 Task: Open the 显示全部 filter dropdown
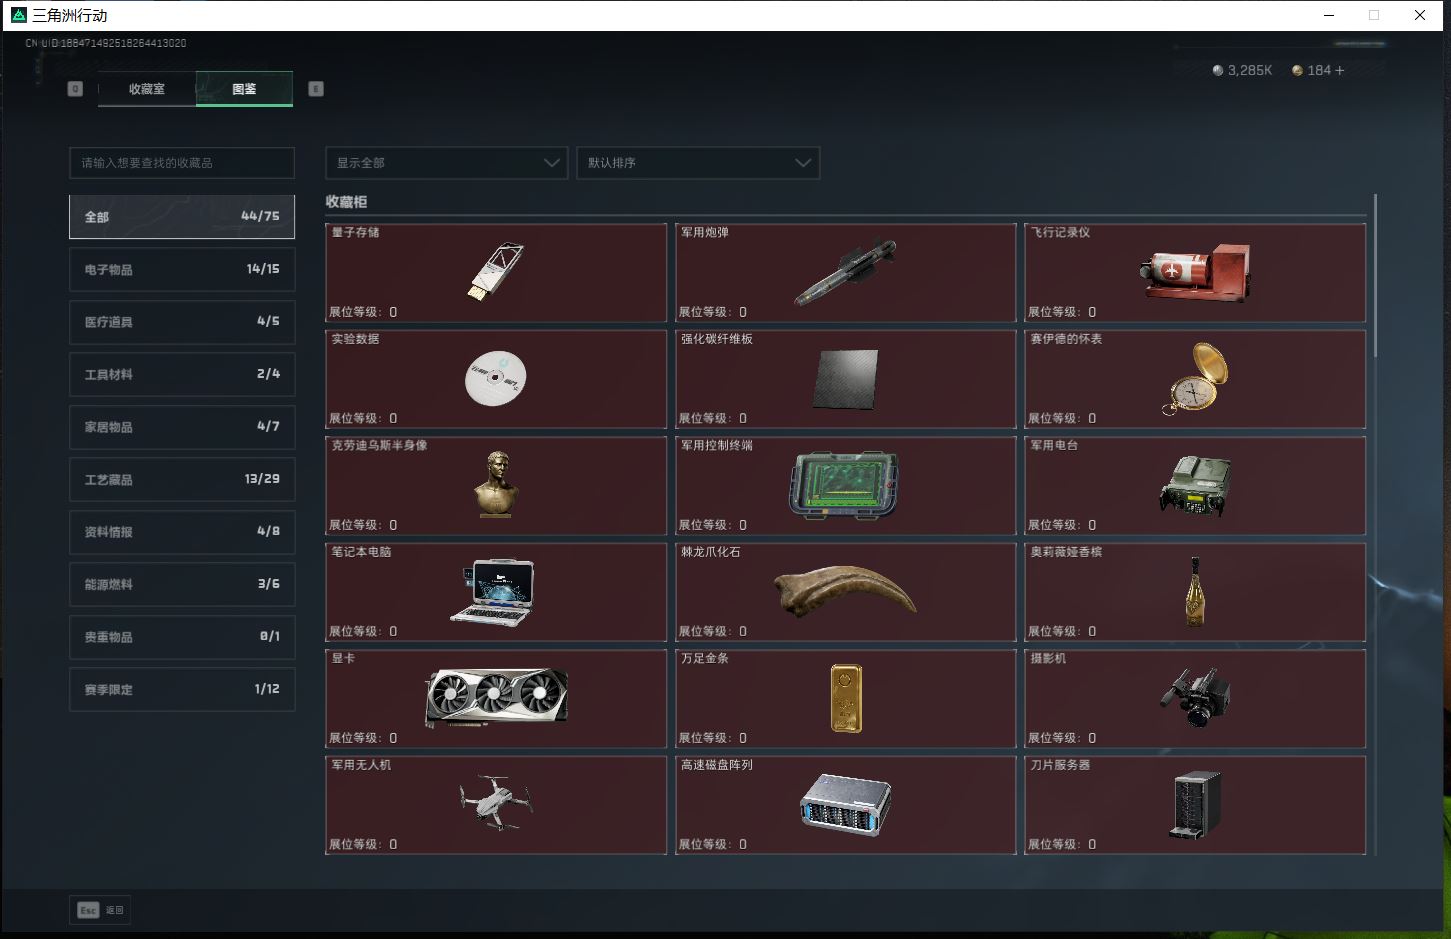click(x=446, y=163)
